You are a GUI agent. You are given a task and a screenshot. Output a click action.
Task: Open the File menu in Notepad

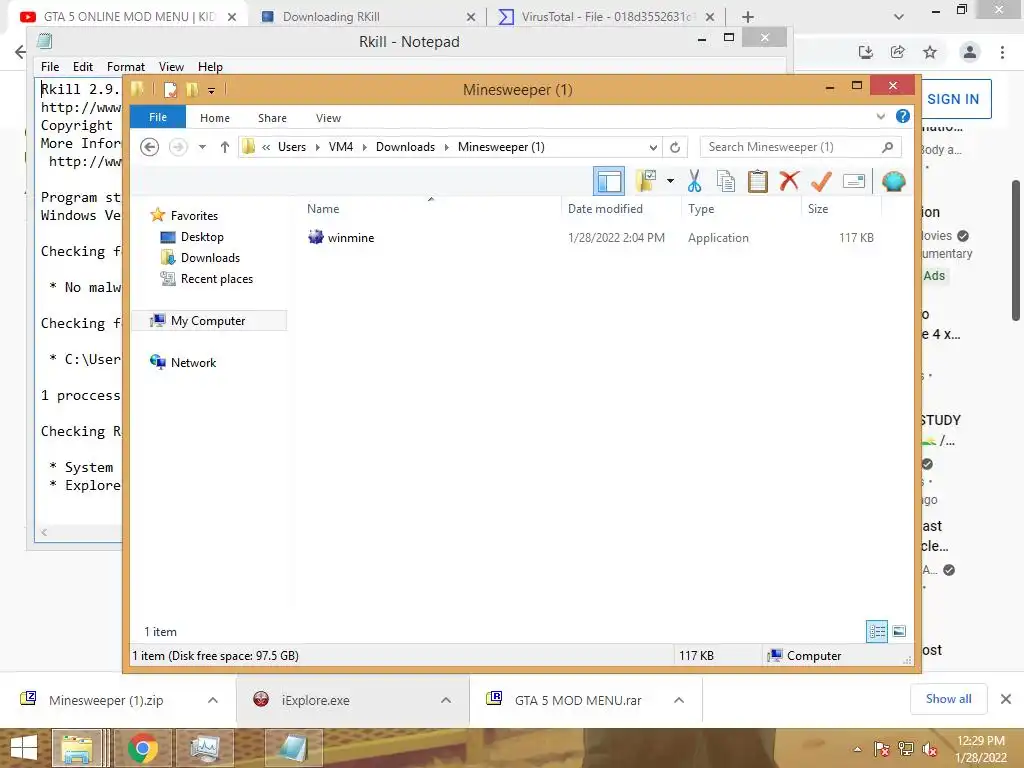tap(50, 67)
